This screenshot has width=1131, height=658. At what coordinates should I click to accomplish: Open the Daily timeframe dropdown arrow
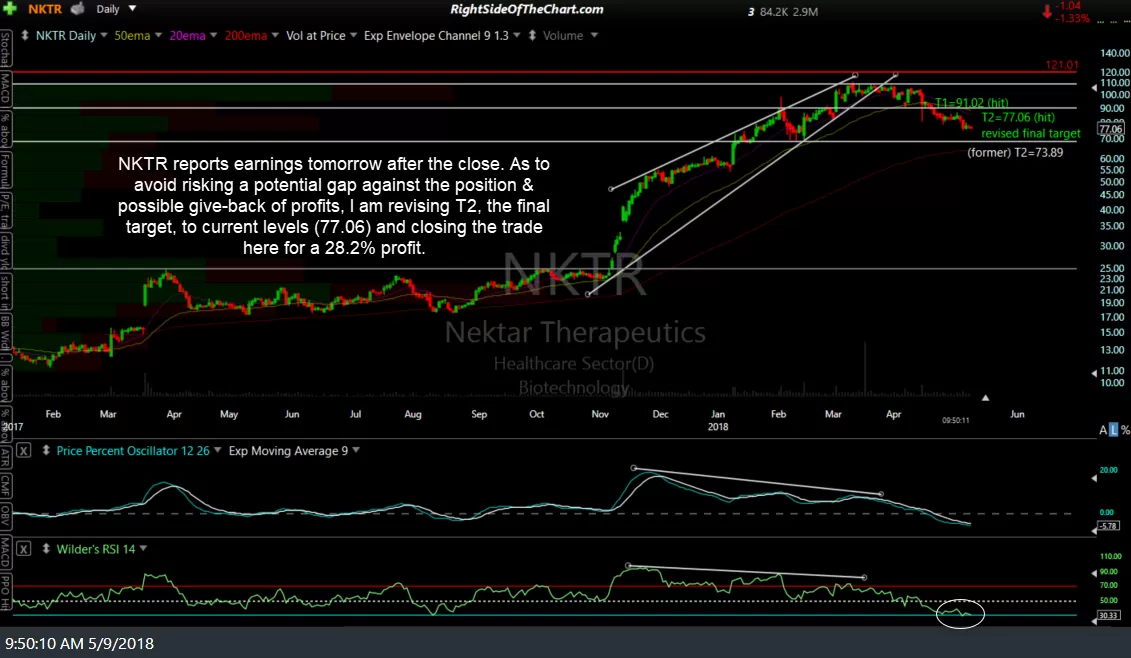[x=132, y=9]
